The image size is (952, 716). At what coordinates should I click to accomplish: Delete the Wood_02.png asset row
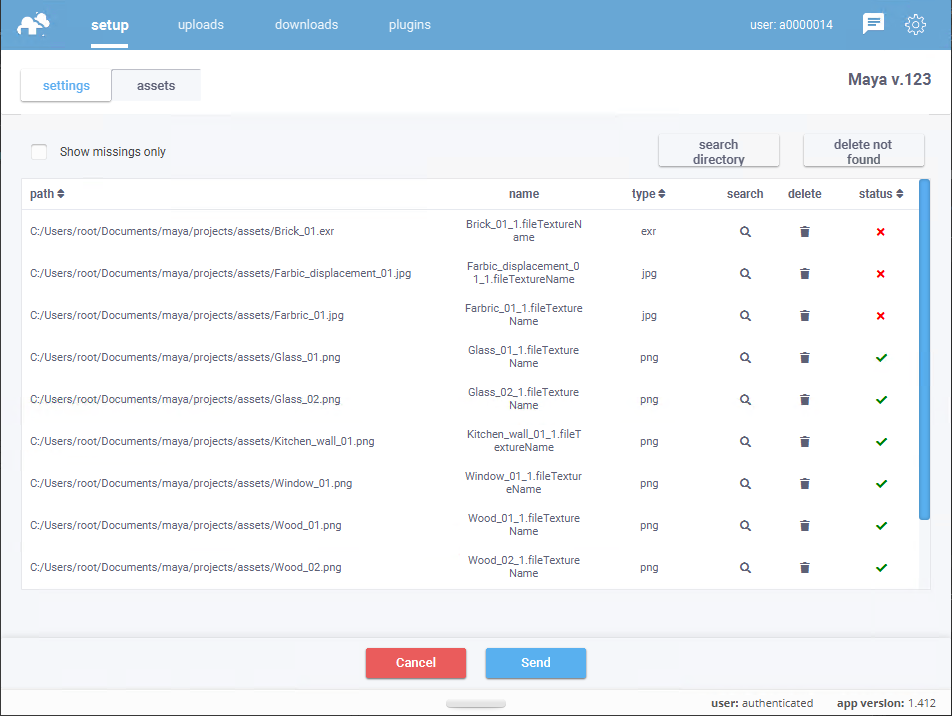click(x=805, y=568)
